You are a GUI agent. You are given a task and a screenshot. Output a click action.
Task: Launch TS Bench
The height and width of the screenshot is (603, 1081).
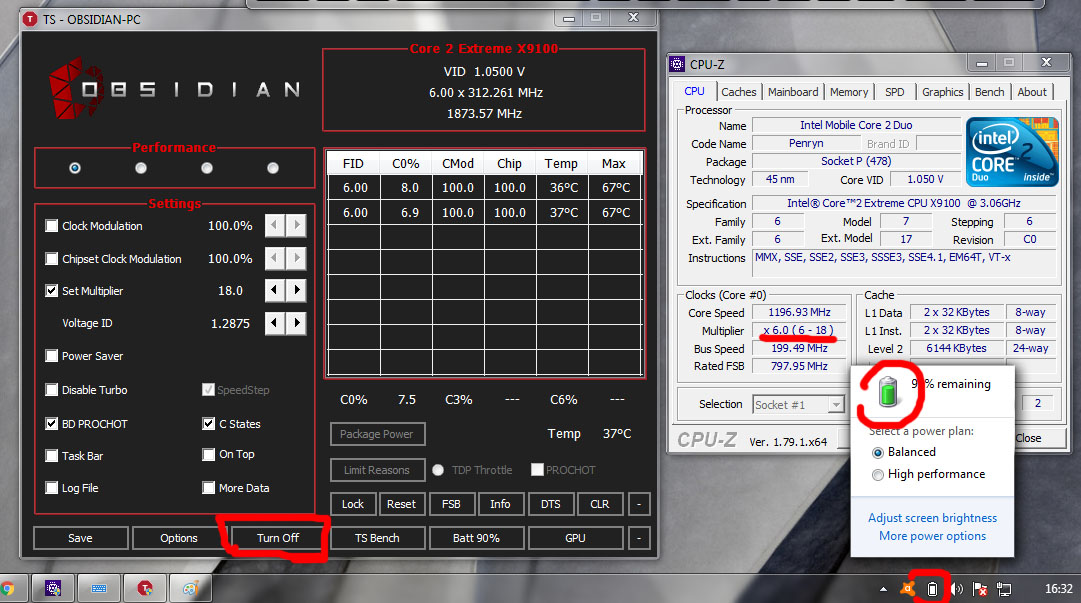tap(377, 538)
